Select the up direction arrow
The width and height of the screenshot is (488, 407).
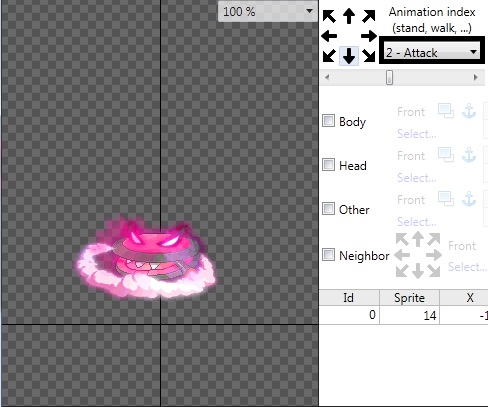[x=349, y=16]
